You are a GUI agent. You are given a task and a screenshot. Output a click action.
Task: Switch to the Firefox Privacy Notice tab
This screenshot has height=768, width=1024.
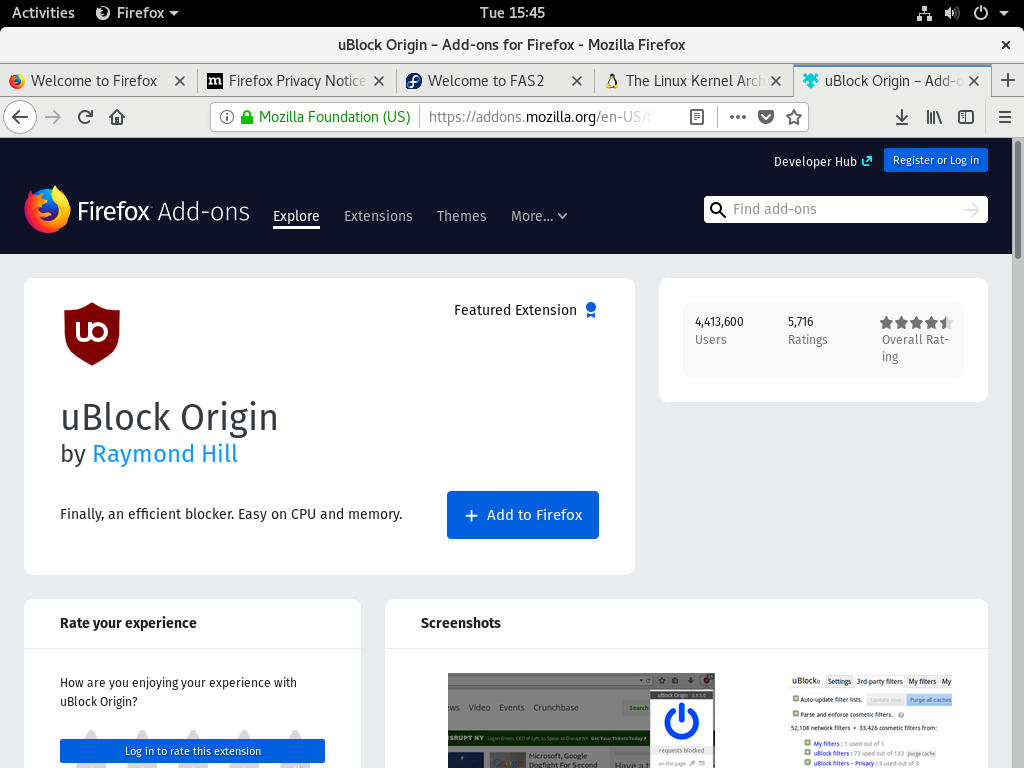pyautogui.click(x=297, y=81)
